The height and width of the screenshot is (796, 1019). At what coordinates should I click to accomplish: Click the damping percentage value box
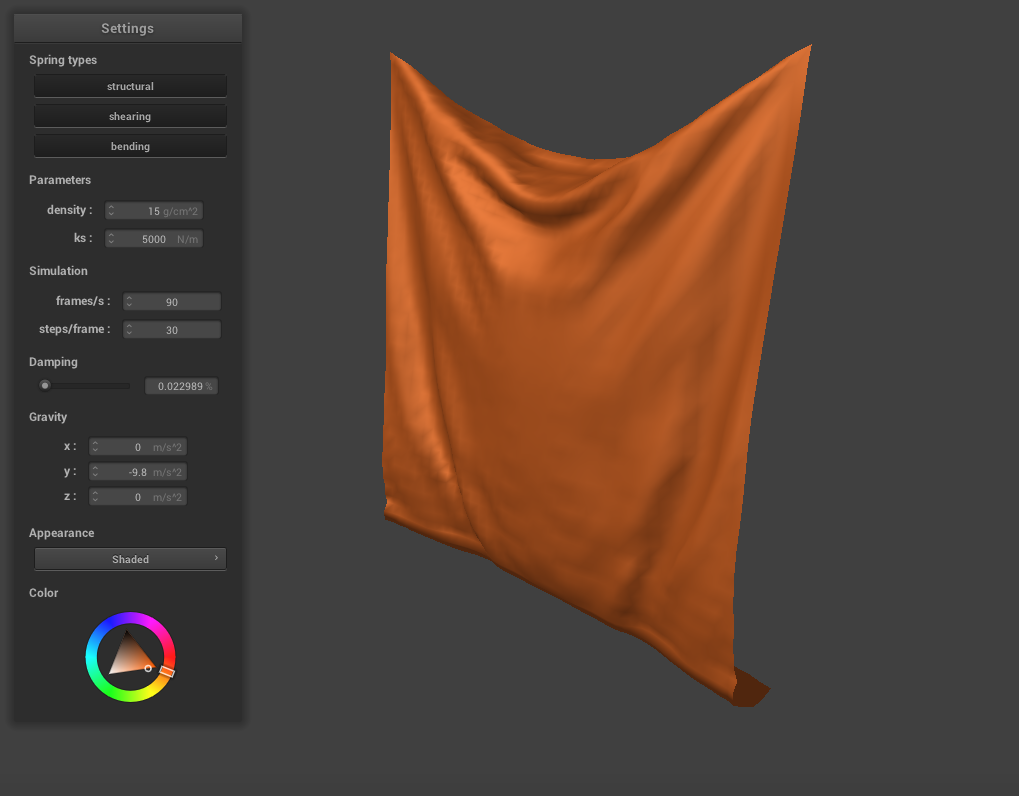181,386
